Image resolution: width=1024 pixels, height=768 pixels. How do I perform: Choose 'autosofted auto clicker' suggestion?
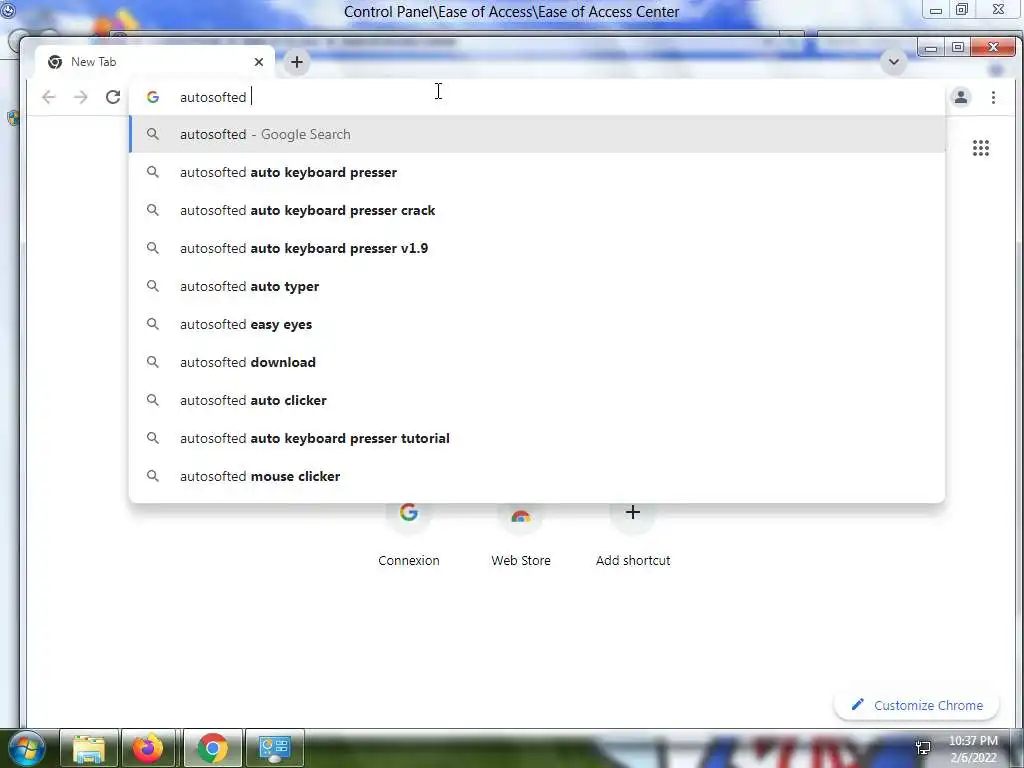(x=537, y=400)
